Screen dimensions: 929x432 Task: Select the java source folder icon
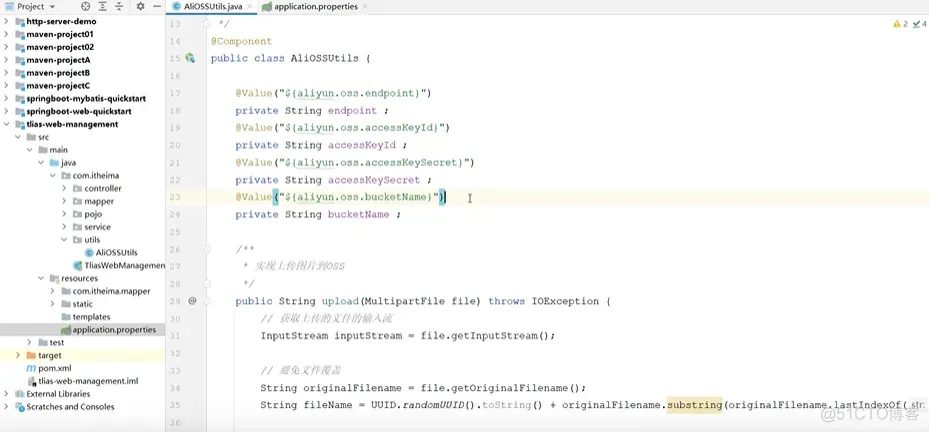[54, 162]
